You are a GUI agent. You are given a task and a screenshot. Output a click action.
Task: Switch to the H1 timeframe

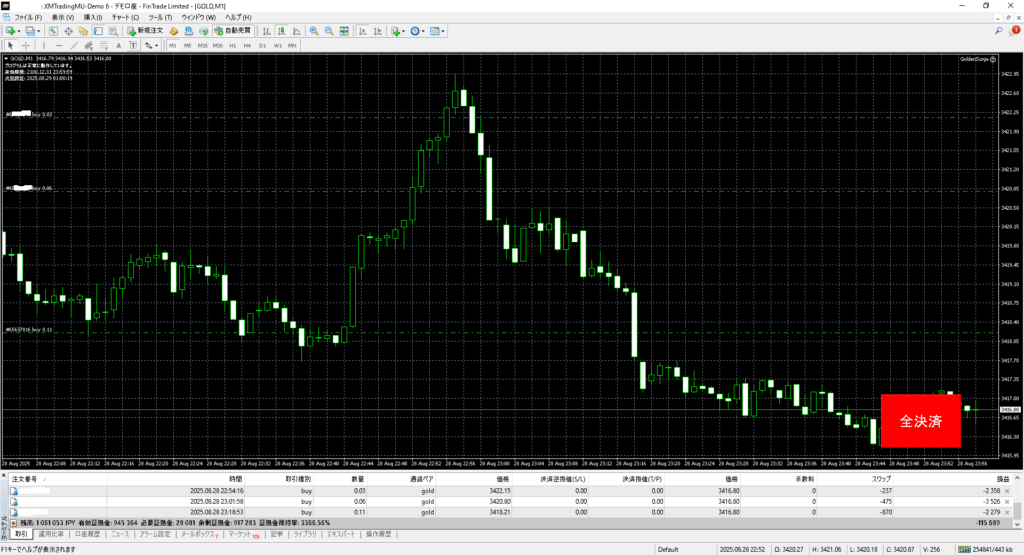[x=233, y=45]
